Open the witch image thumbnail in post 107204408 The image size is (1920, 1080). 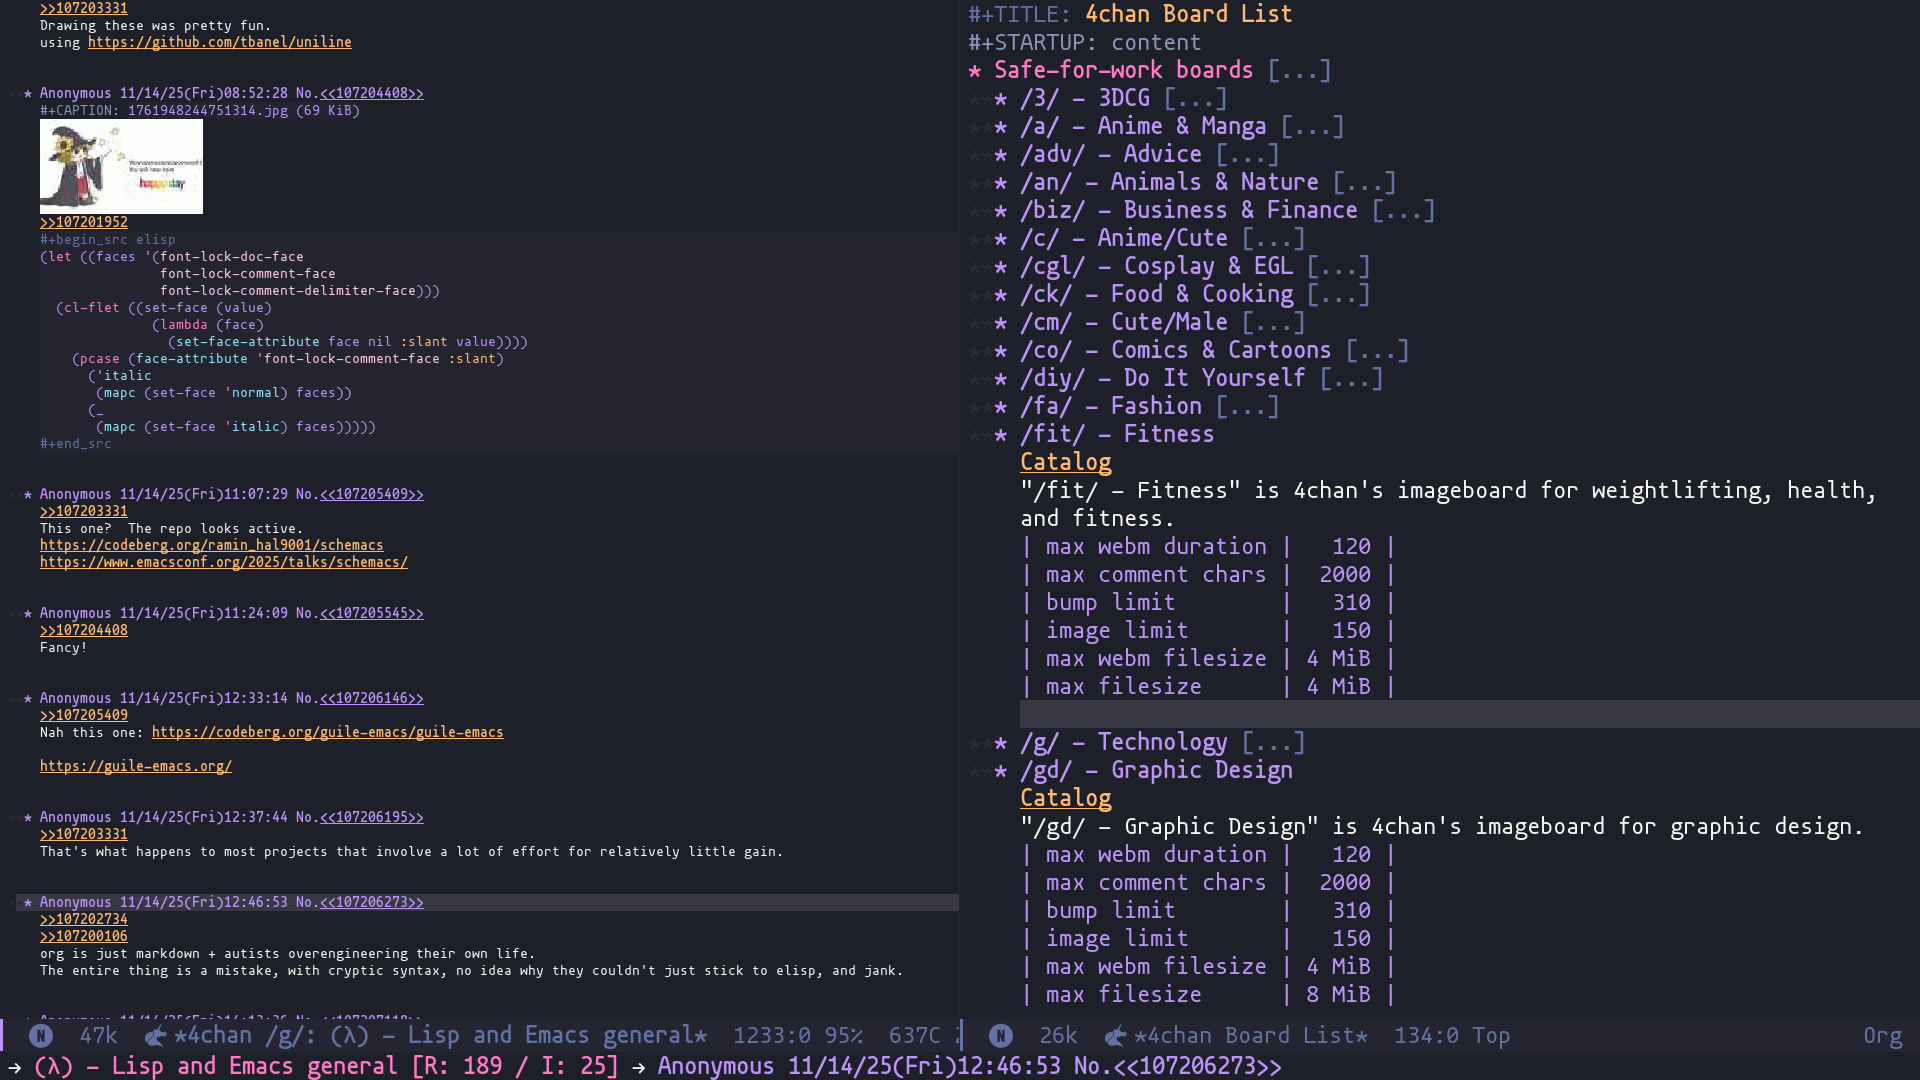tap(121, 166)
